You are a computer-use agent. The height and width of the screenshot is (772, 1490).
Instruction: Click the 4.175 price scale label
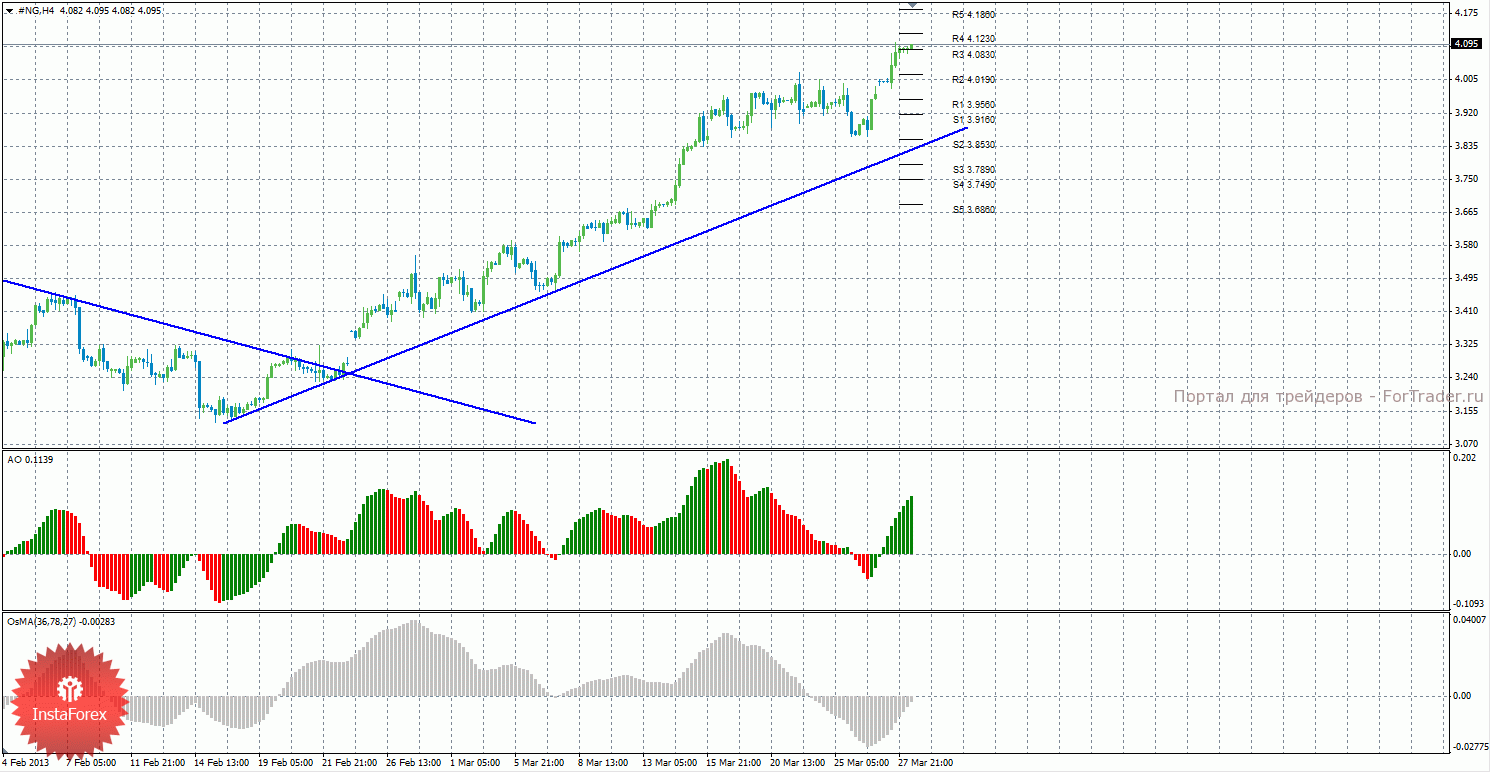pos(1467,13)
